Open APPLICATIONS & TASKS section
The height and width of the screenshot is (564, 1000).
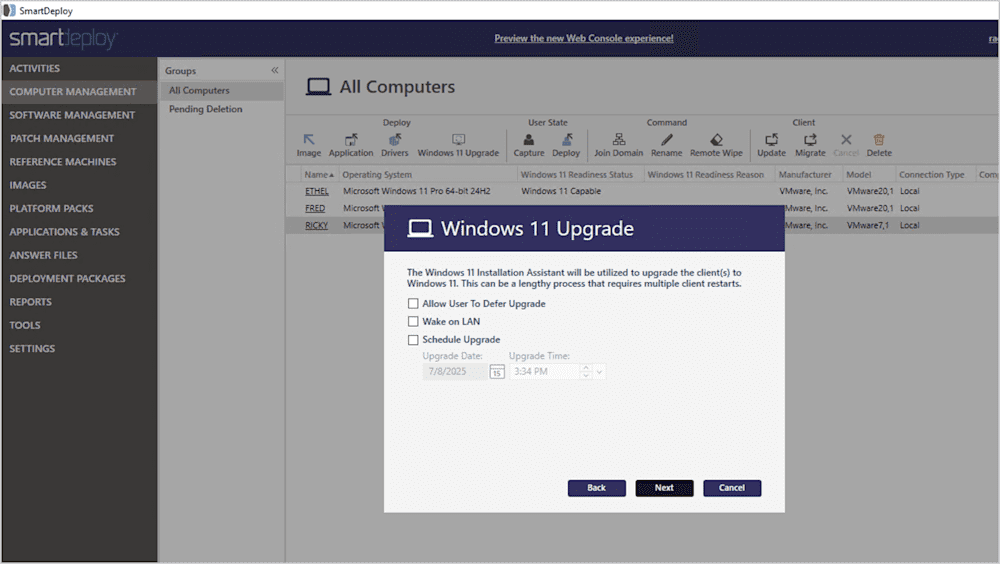[79, 232]
